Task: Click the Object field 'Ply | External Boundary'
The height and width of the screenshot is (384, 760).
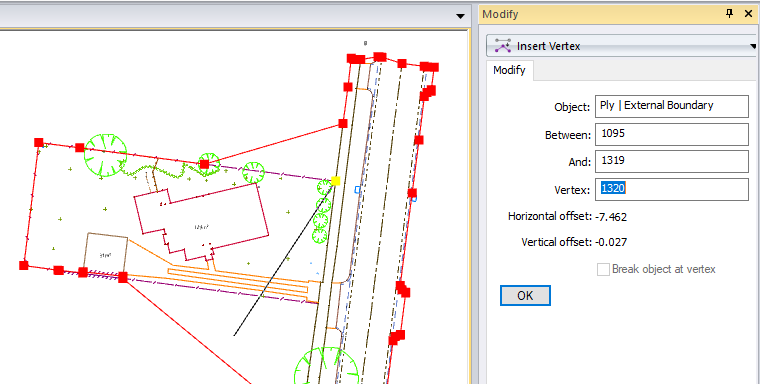Action: click(x=672, y=106)
